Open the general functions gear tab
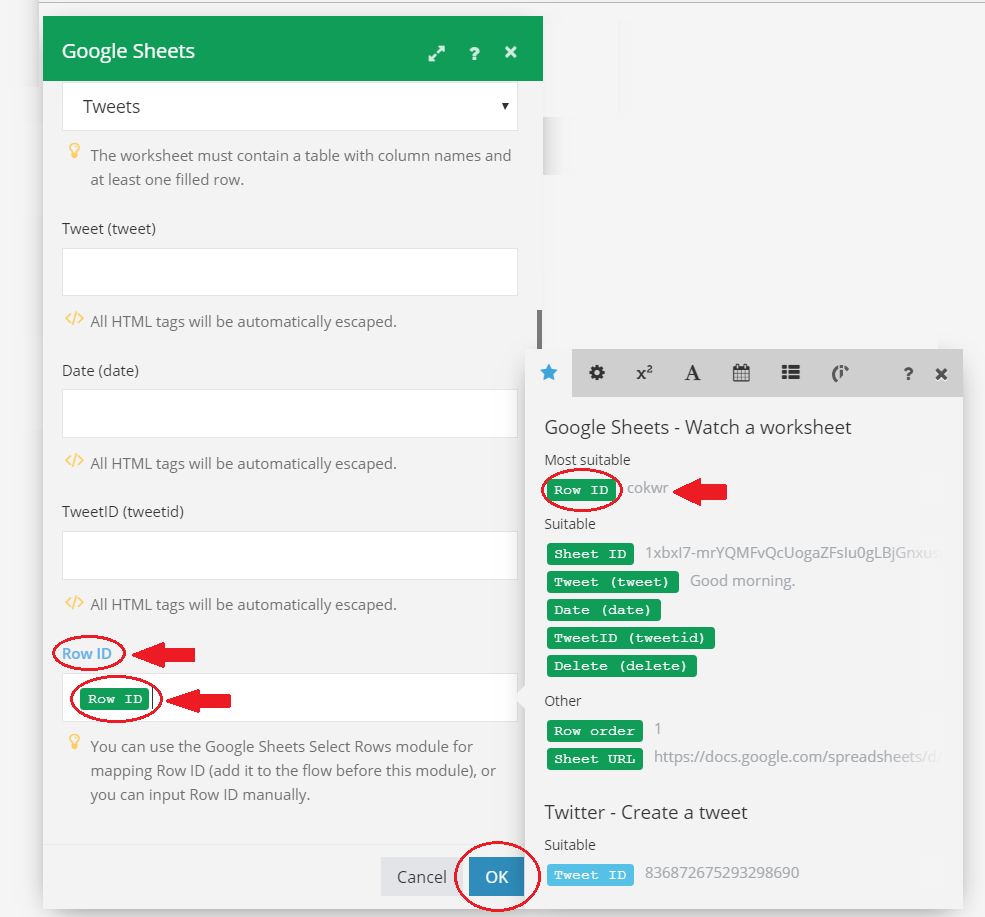Image resolution: width=985 pixels, height=917 pixels. (x=597, y=373)
